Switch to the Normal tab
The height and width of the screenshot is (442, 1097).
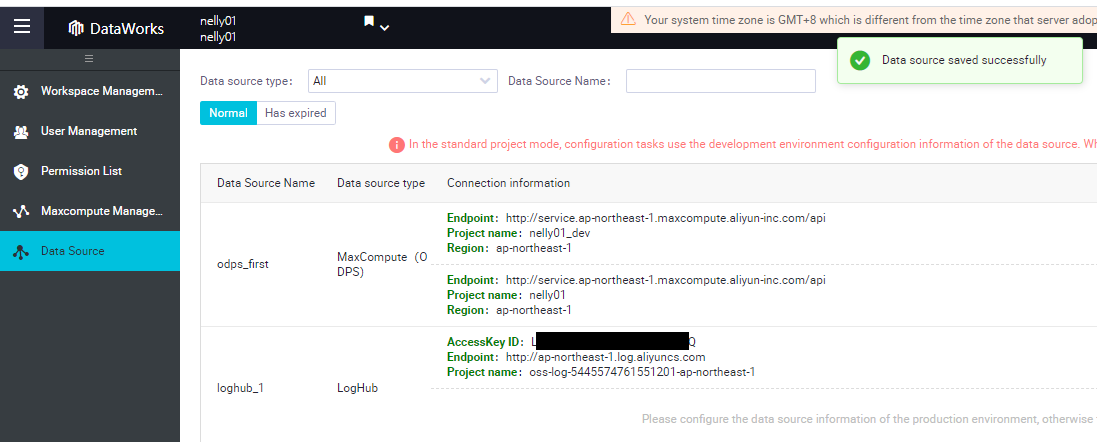click(228, 113)
